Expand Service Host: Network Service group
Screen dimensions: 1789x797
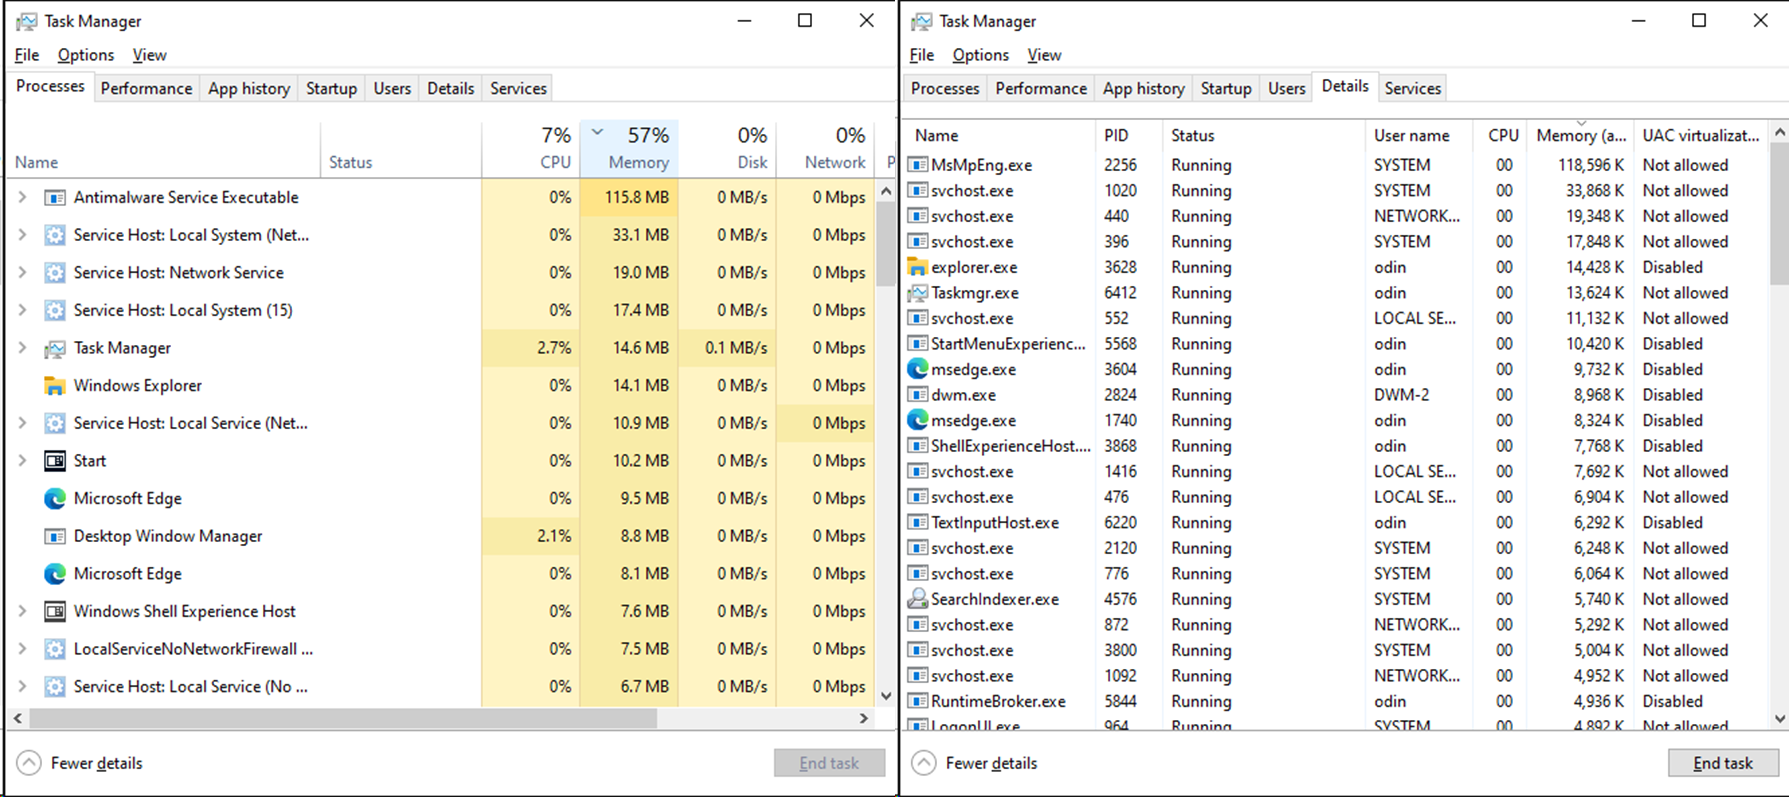(x=22, y=273)
